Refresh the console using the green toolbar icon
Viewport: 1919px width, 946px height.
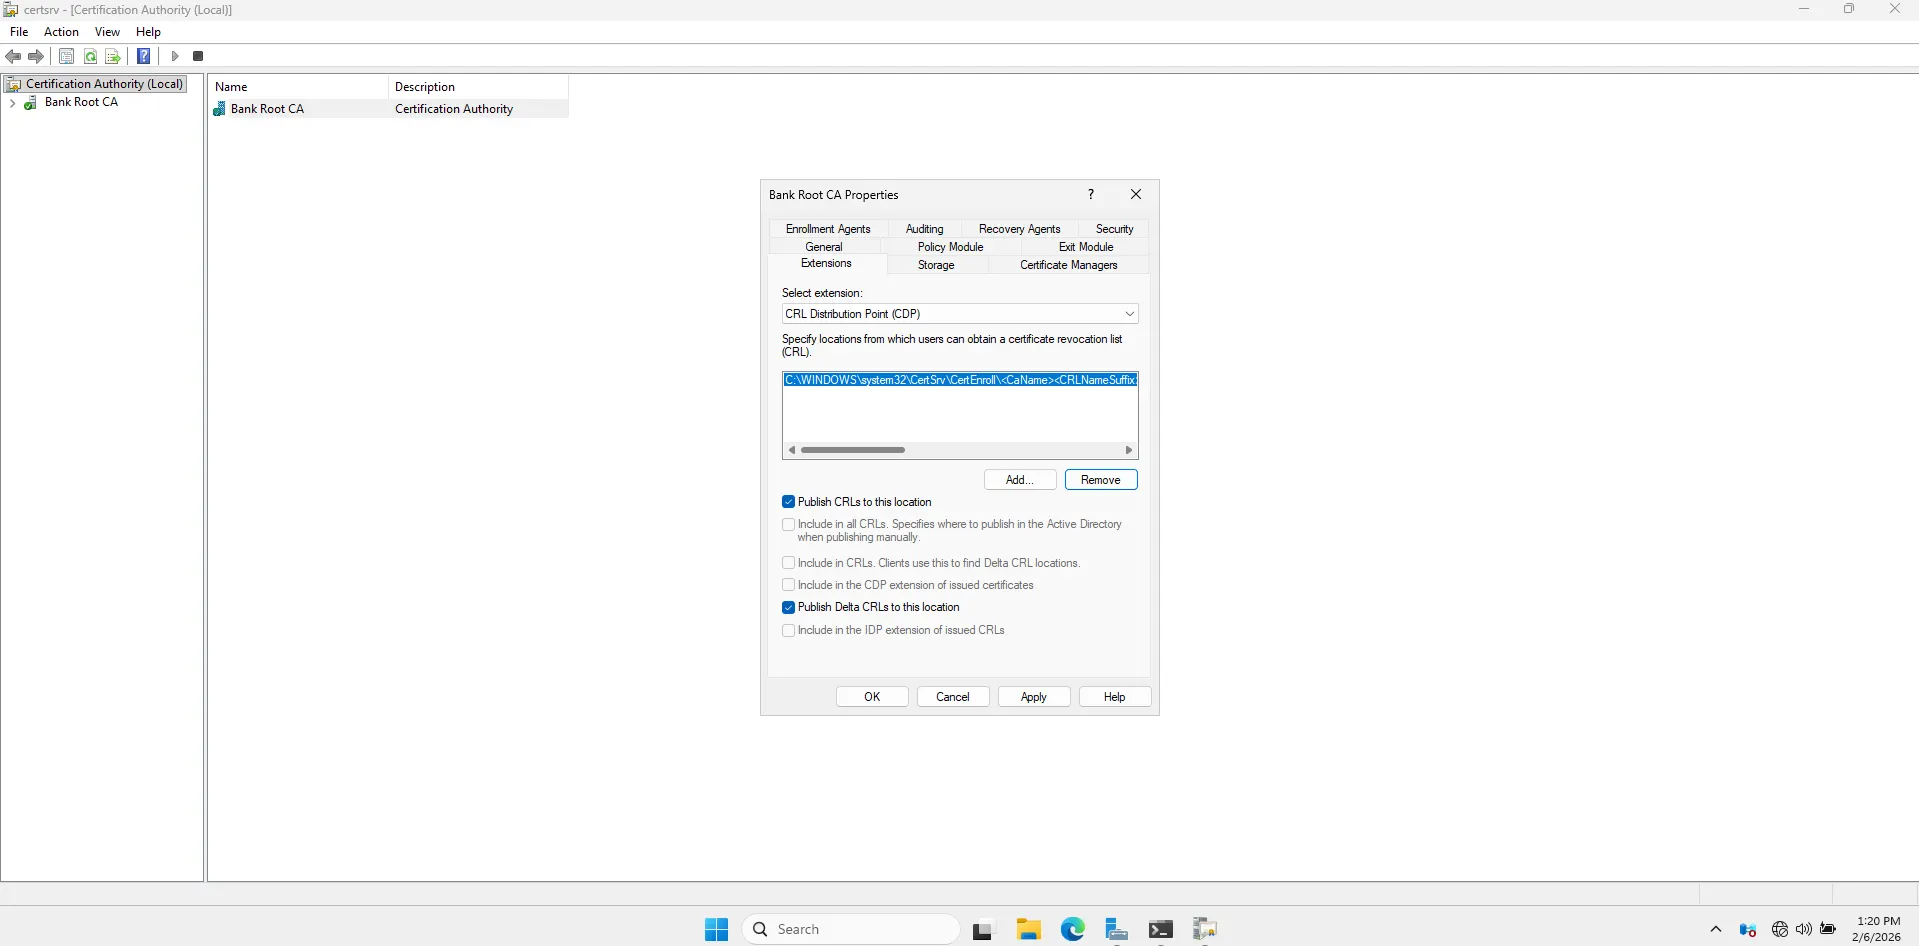[x=90, y=56]
